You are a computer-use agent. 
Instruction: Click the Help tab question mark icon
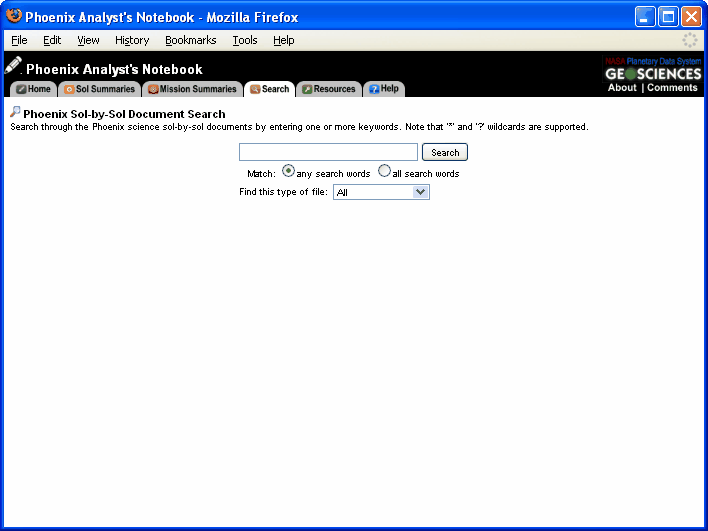click(374, 89)
